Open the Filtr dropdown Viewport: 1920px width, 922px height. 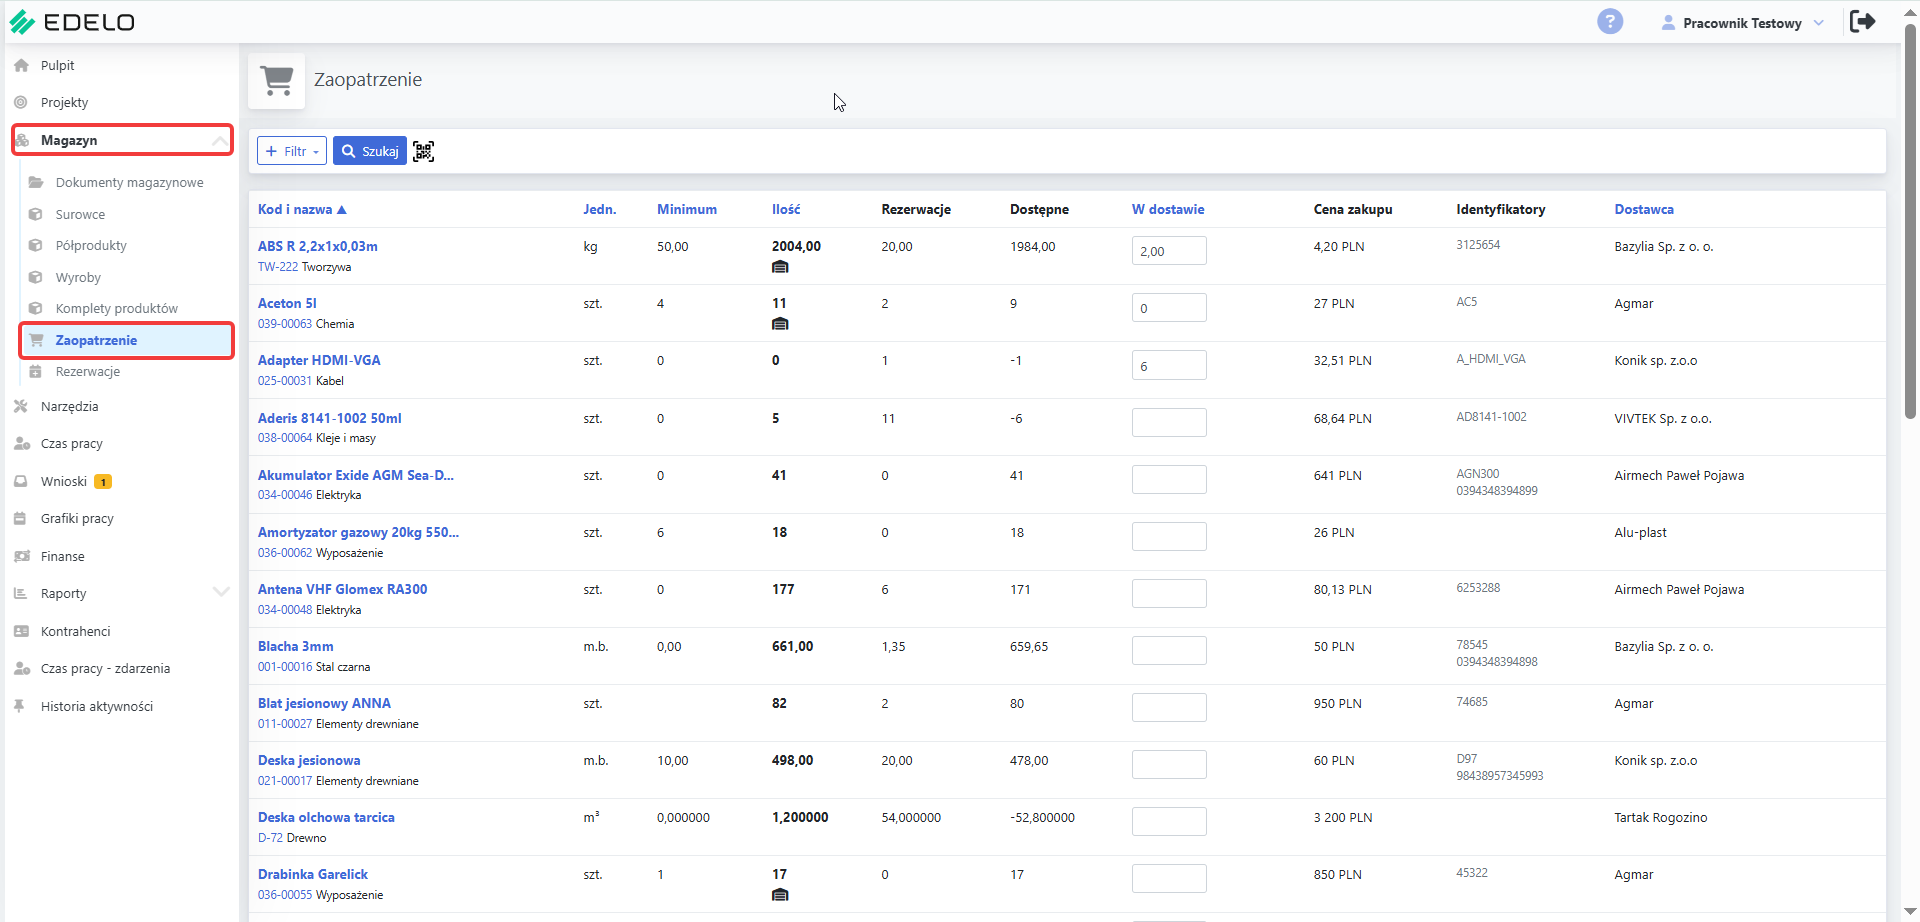tap(292, 151)
